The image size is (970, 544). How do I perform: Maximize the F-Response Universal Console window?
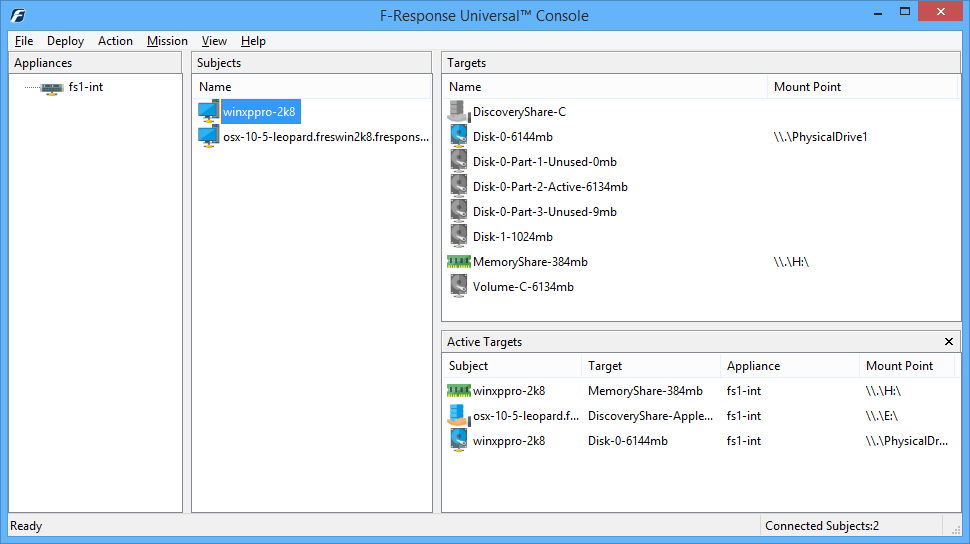pyautogui.click(x=904, y=12)
